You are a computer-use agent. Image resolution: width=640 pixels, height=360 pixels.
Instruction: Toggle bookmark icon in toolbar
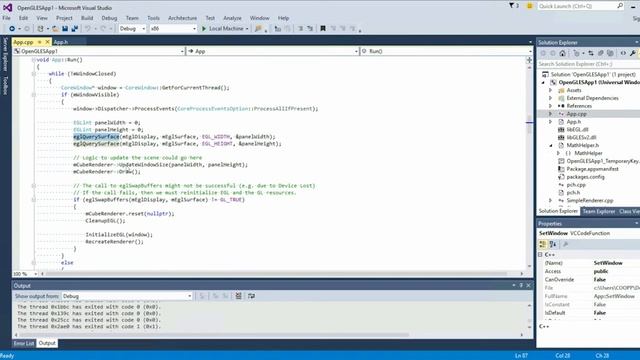pyautogui.click(x=323, y=29)
